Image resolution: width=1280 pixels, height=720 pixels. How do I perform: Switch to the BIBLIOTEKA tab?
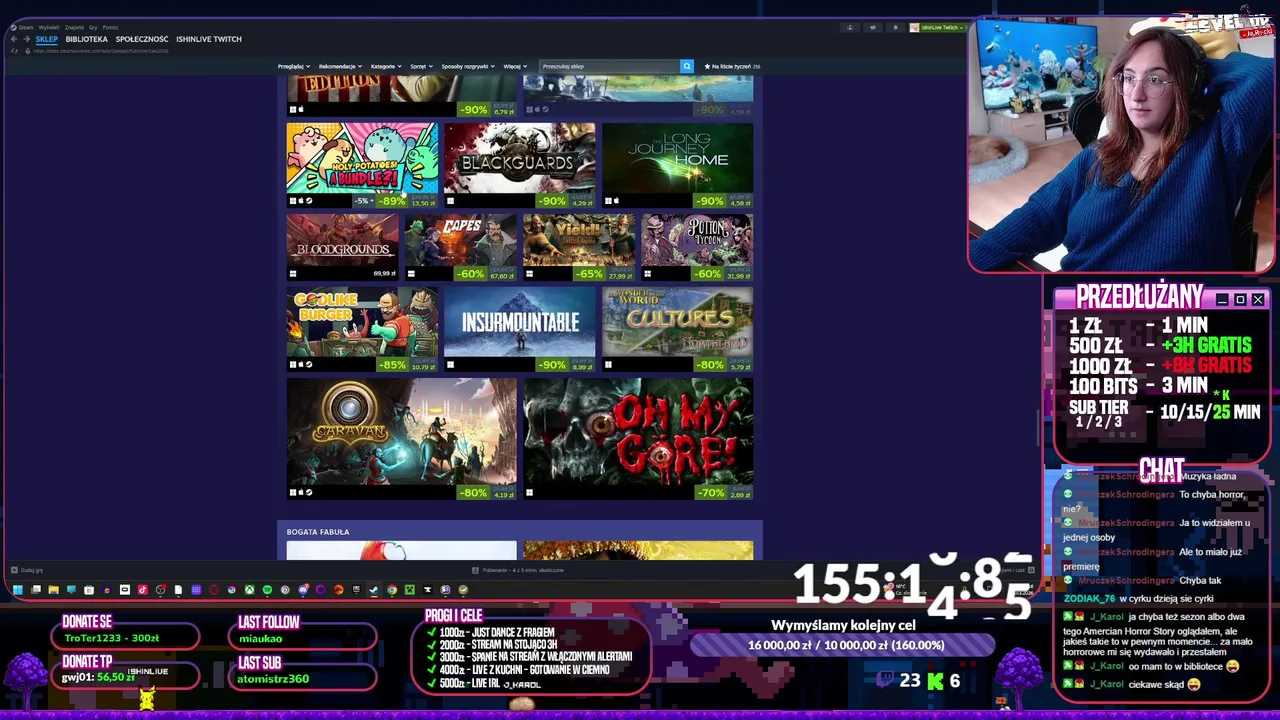87,39
